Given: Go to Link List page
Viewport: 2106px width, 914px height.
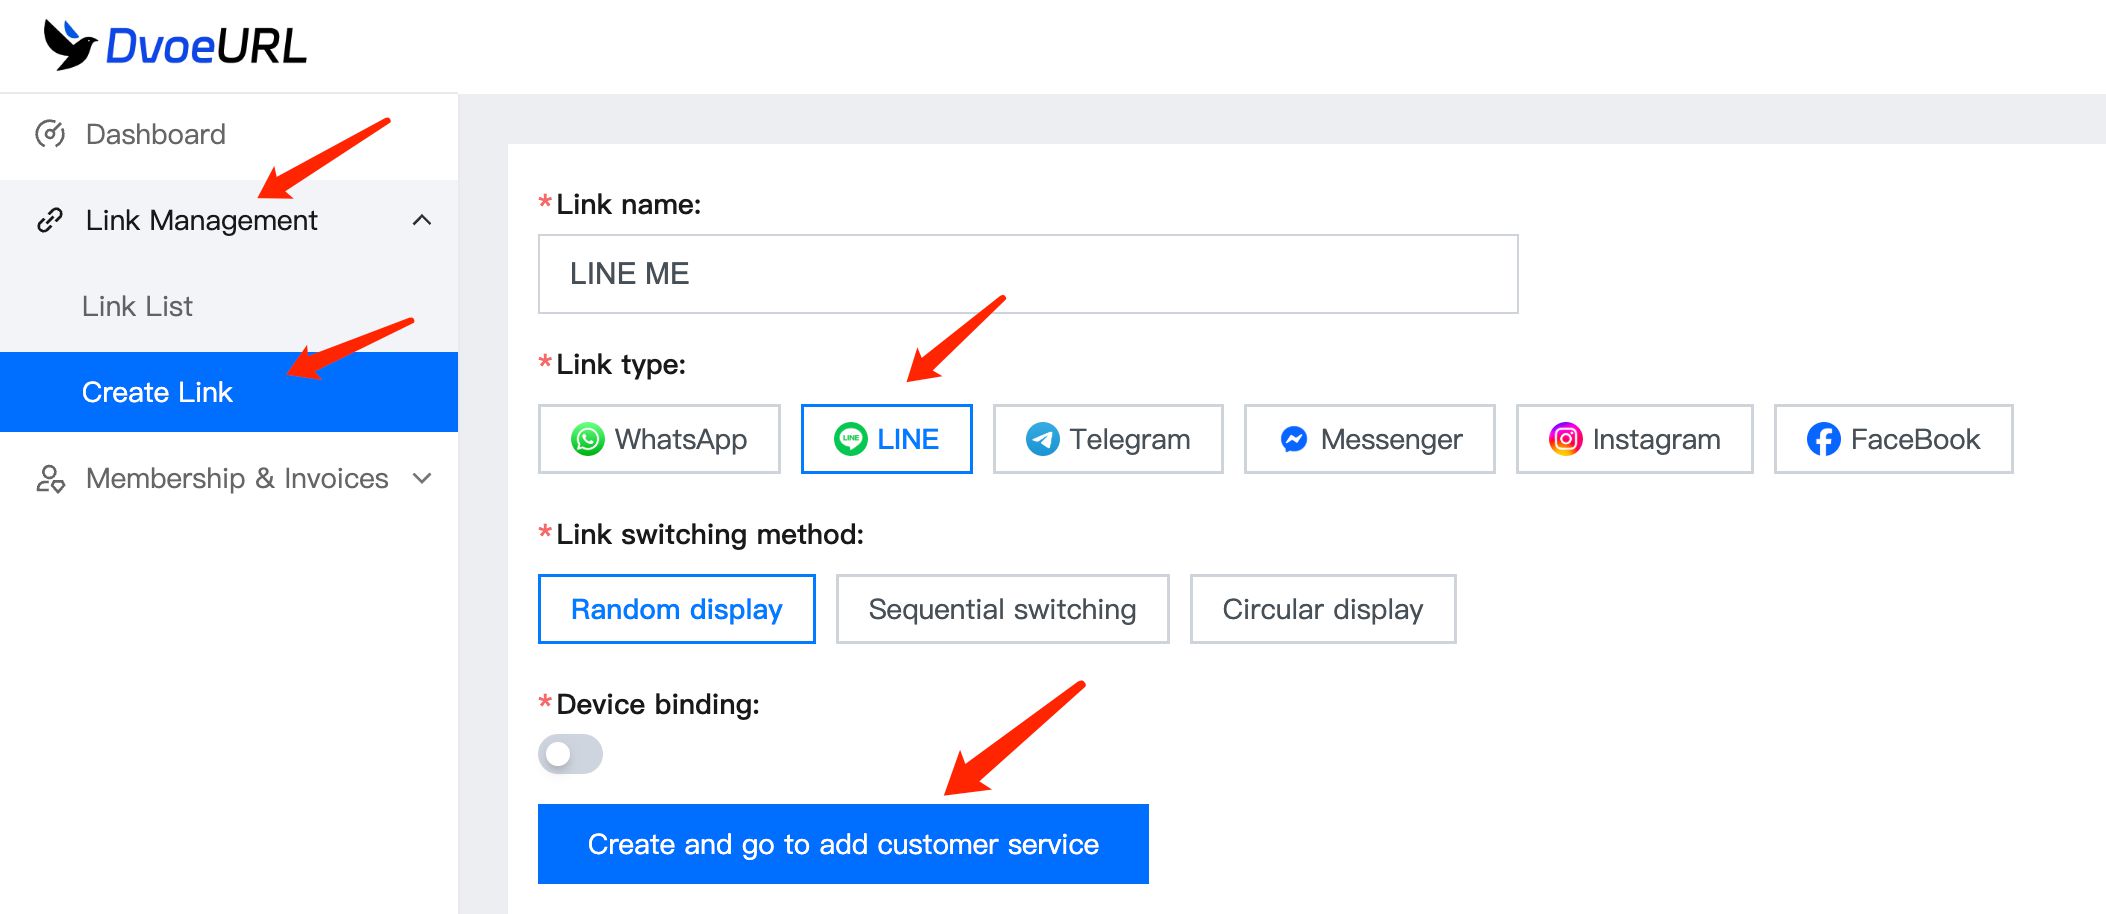Looking at the screenshot, I should click(x=229, y=306).
